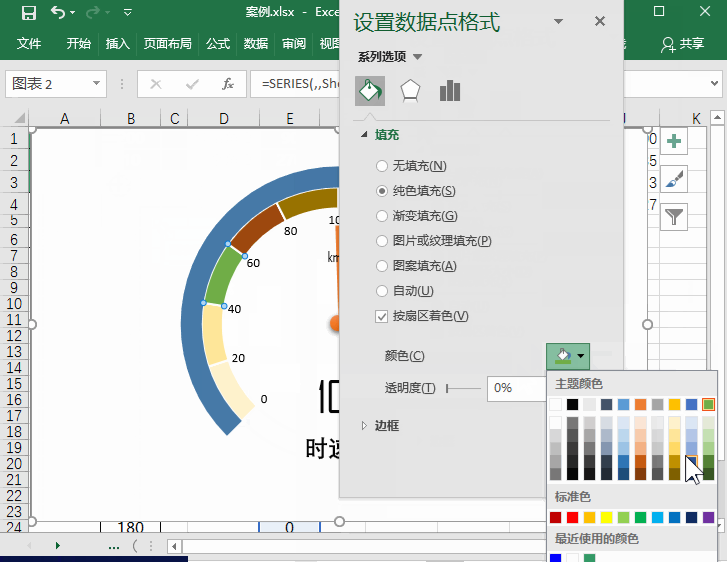Select the Effects pentagon icon
The image size is (727, 562).
point(410,91)
